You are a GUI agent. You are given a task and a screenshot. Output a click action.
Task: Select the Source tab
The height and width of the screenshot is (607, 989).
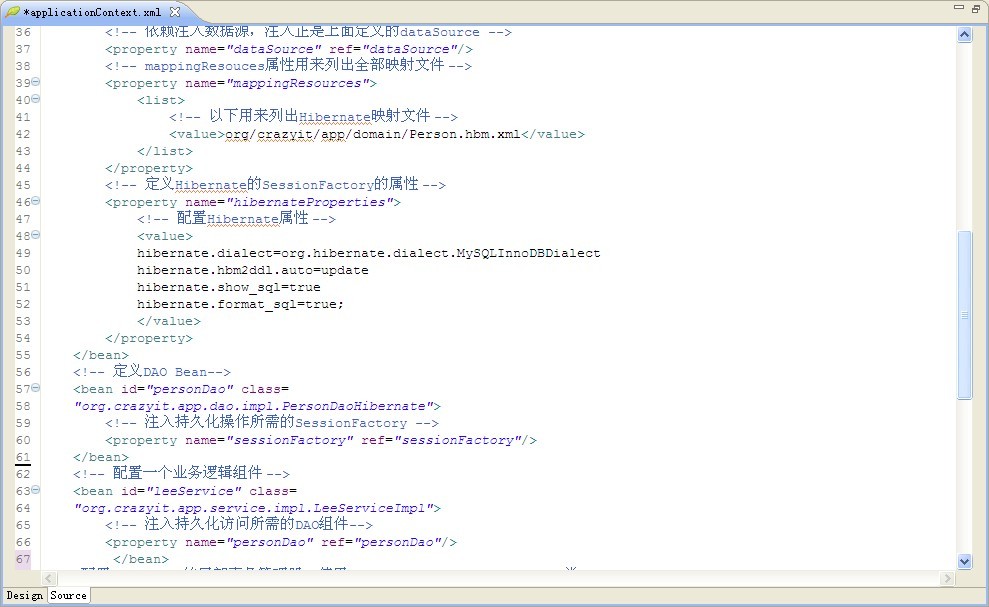coord(67,595)
